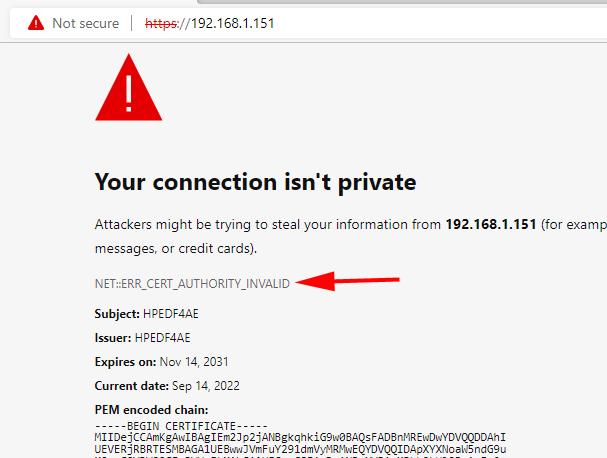Click the PEM line starting with MIIDejCCAm

(300, 437)
